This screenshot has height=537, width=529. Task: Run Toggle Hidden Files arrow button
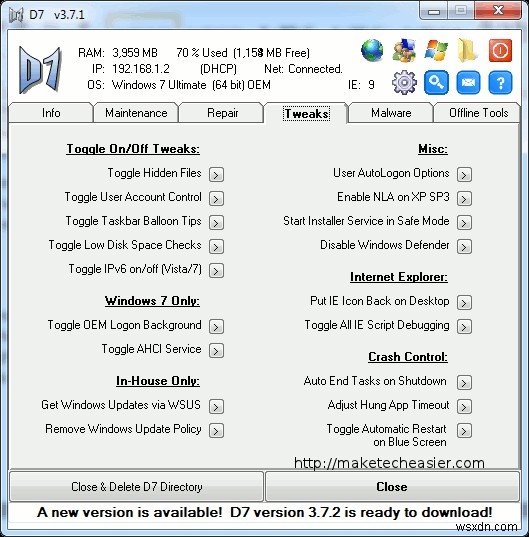pyautogui.click(x=216, y=174)
